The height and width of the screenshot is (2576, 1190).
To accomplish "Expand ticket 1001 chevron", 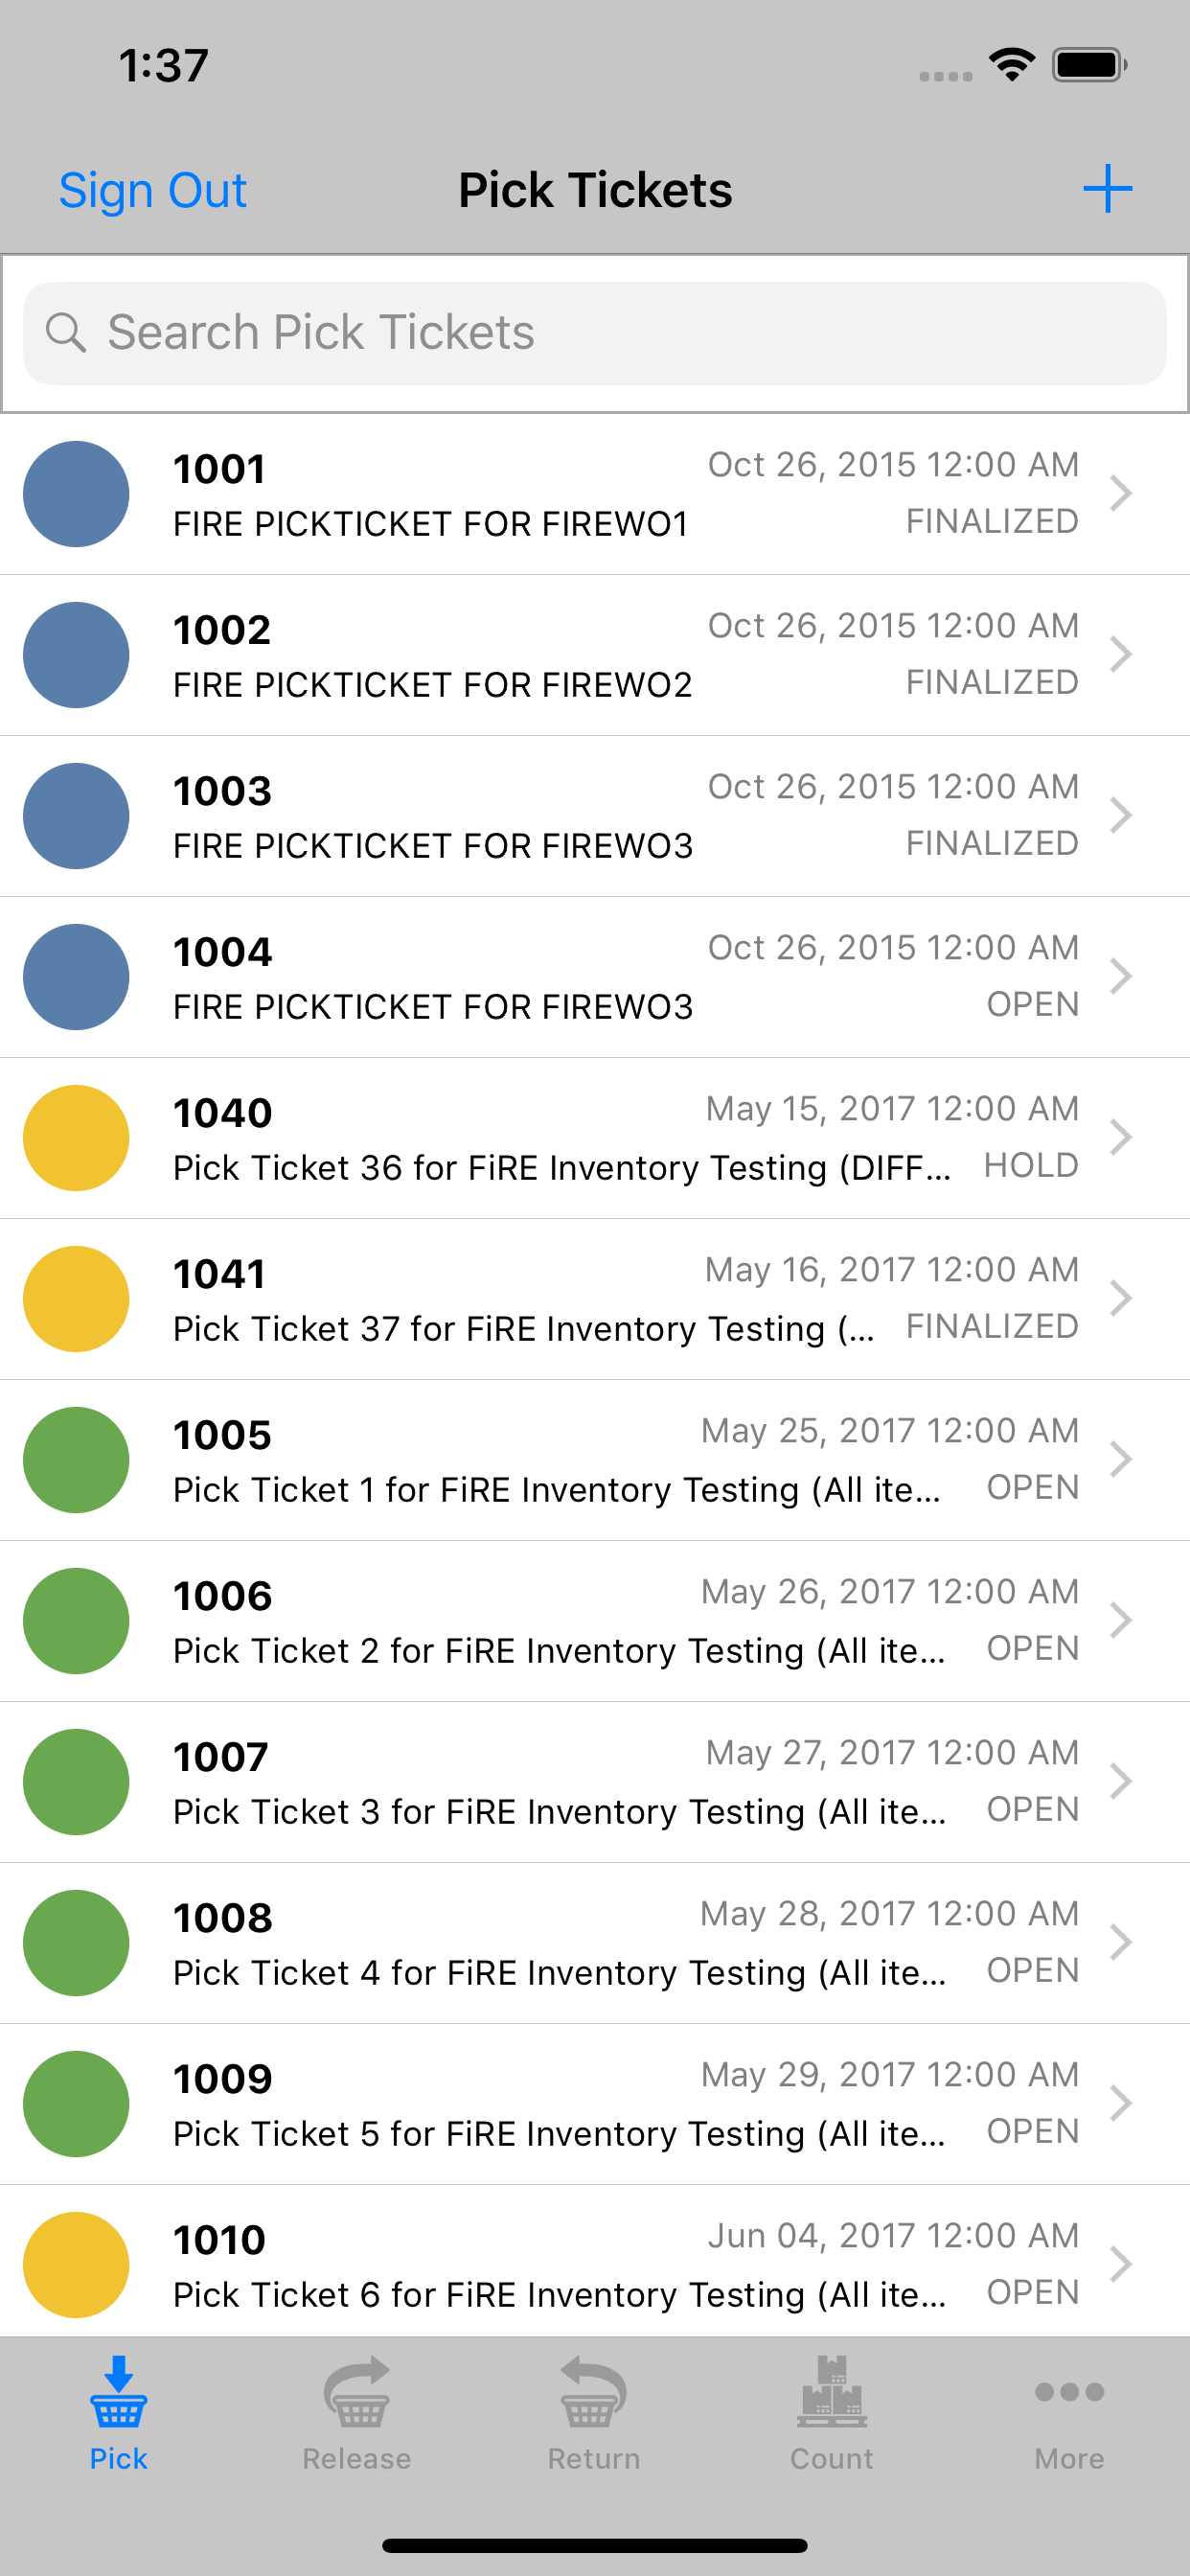I will tap(1121, 493).
